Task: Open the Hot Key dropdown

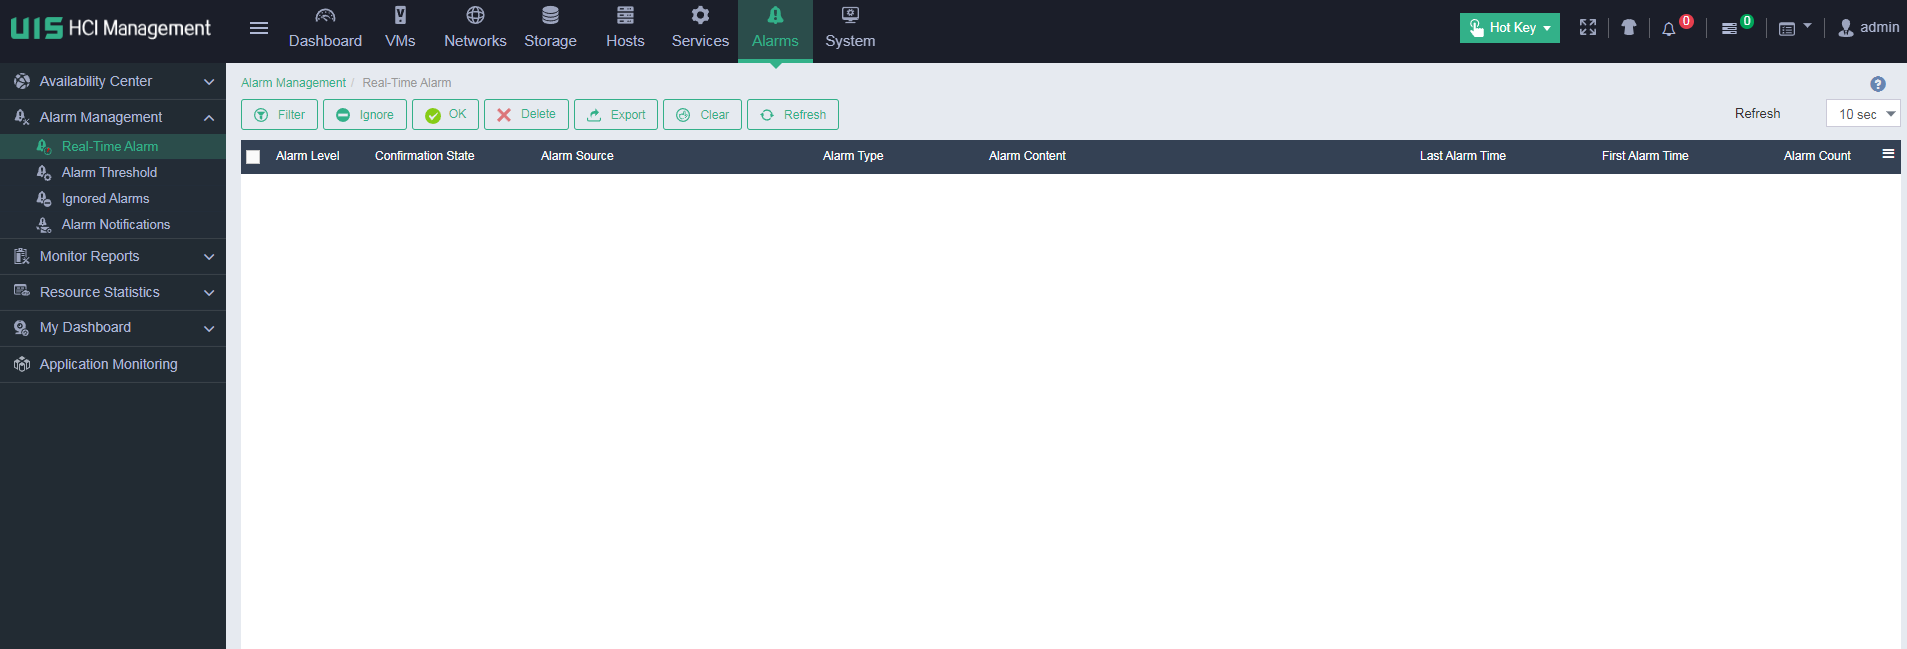Action: [1509, 28]
